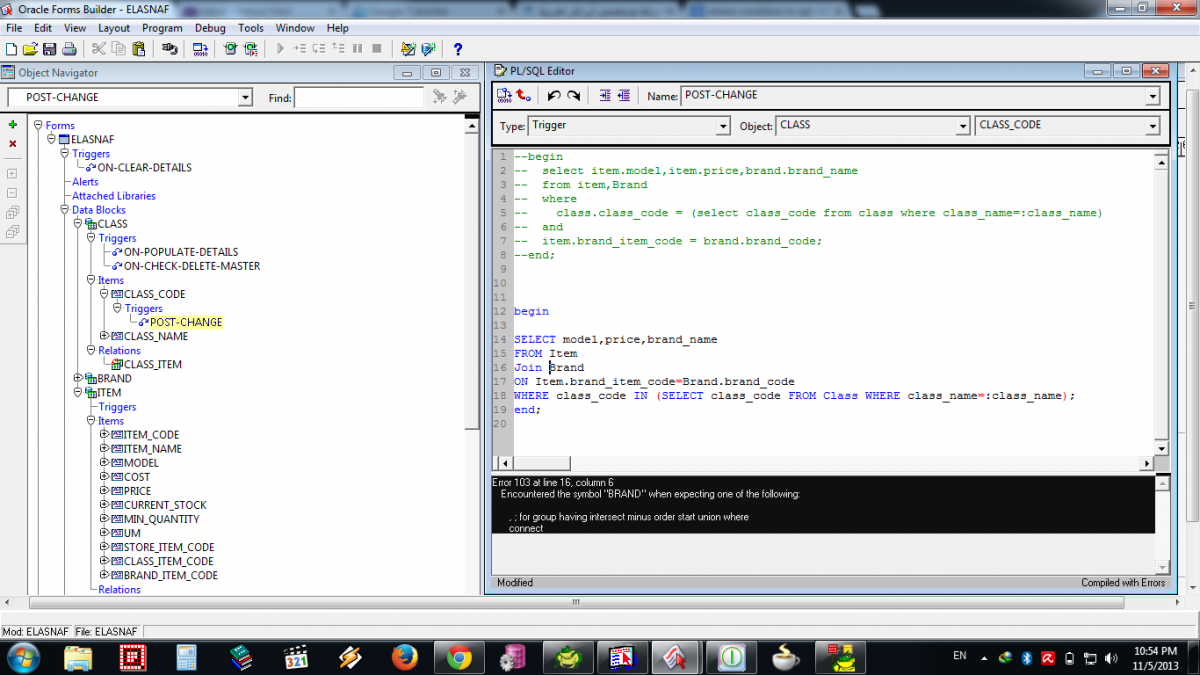This screenshot has width=1200, height=675.
Task: Open the Object dropdown showing CLASS
Action: (963, 126)
